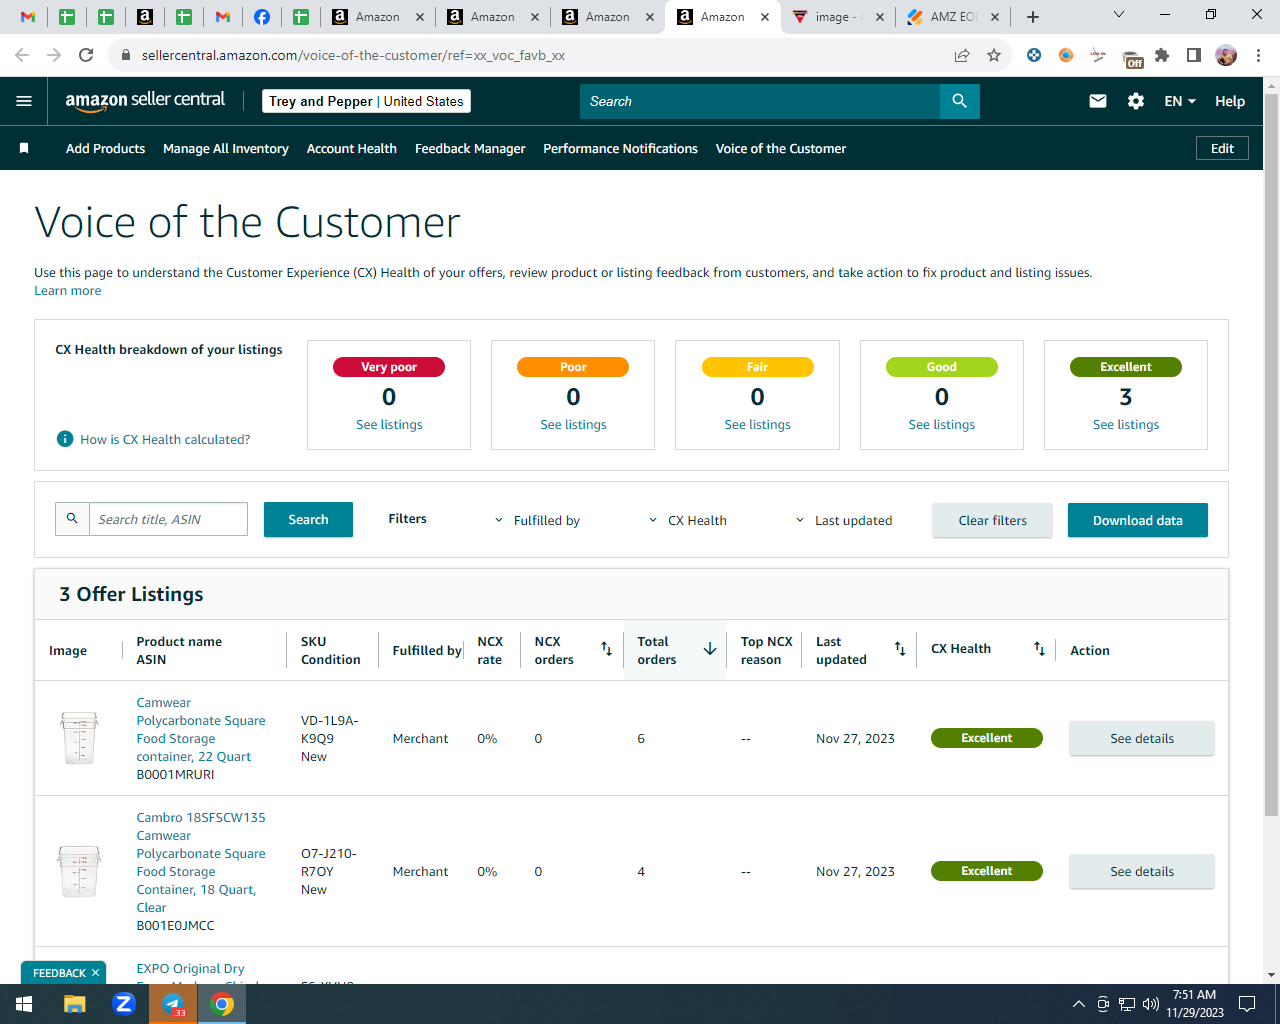1280x1024 pixels.
Task: Click the magnifier icon beside title search field
Action: click(72, 519)
